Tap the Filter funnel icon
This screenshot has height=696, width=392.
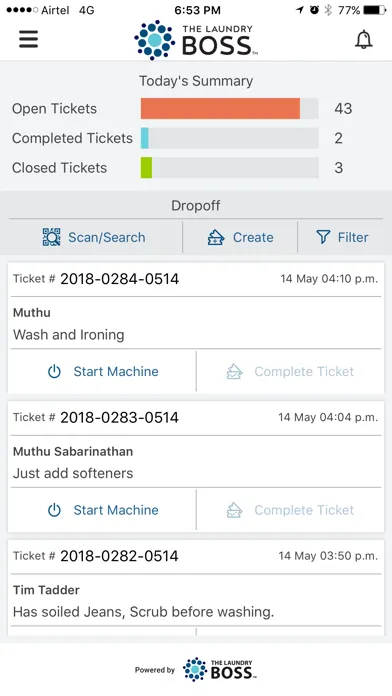click(323, 237)
